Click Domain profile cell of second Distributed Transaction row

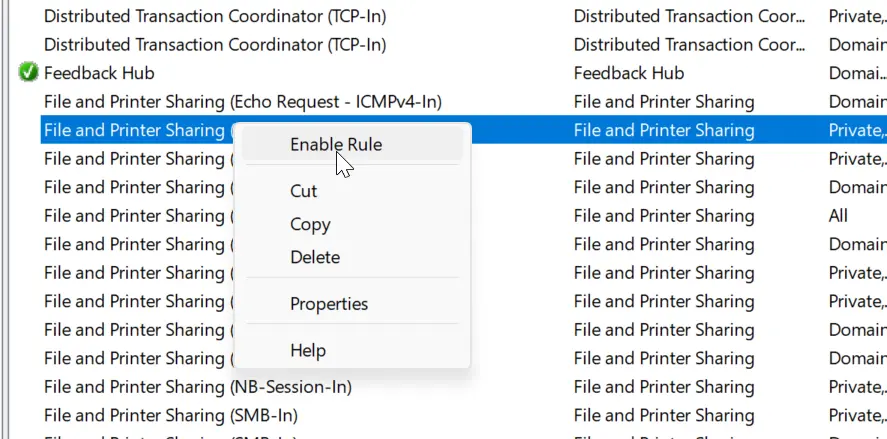point(858,45)
